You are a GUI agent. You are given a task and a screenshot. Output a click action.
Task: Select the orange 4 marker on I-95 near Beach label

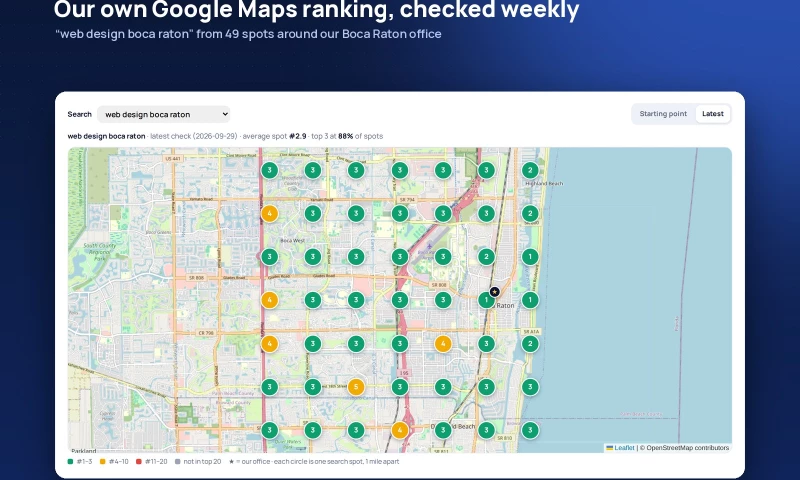[399, 430]
